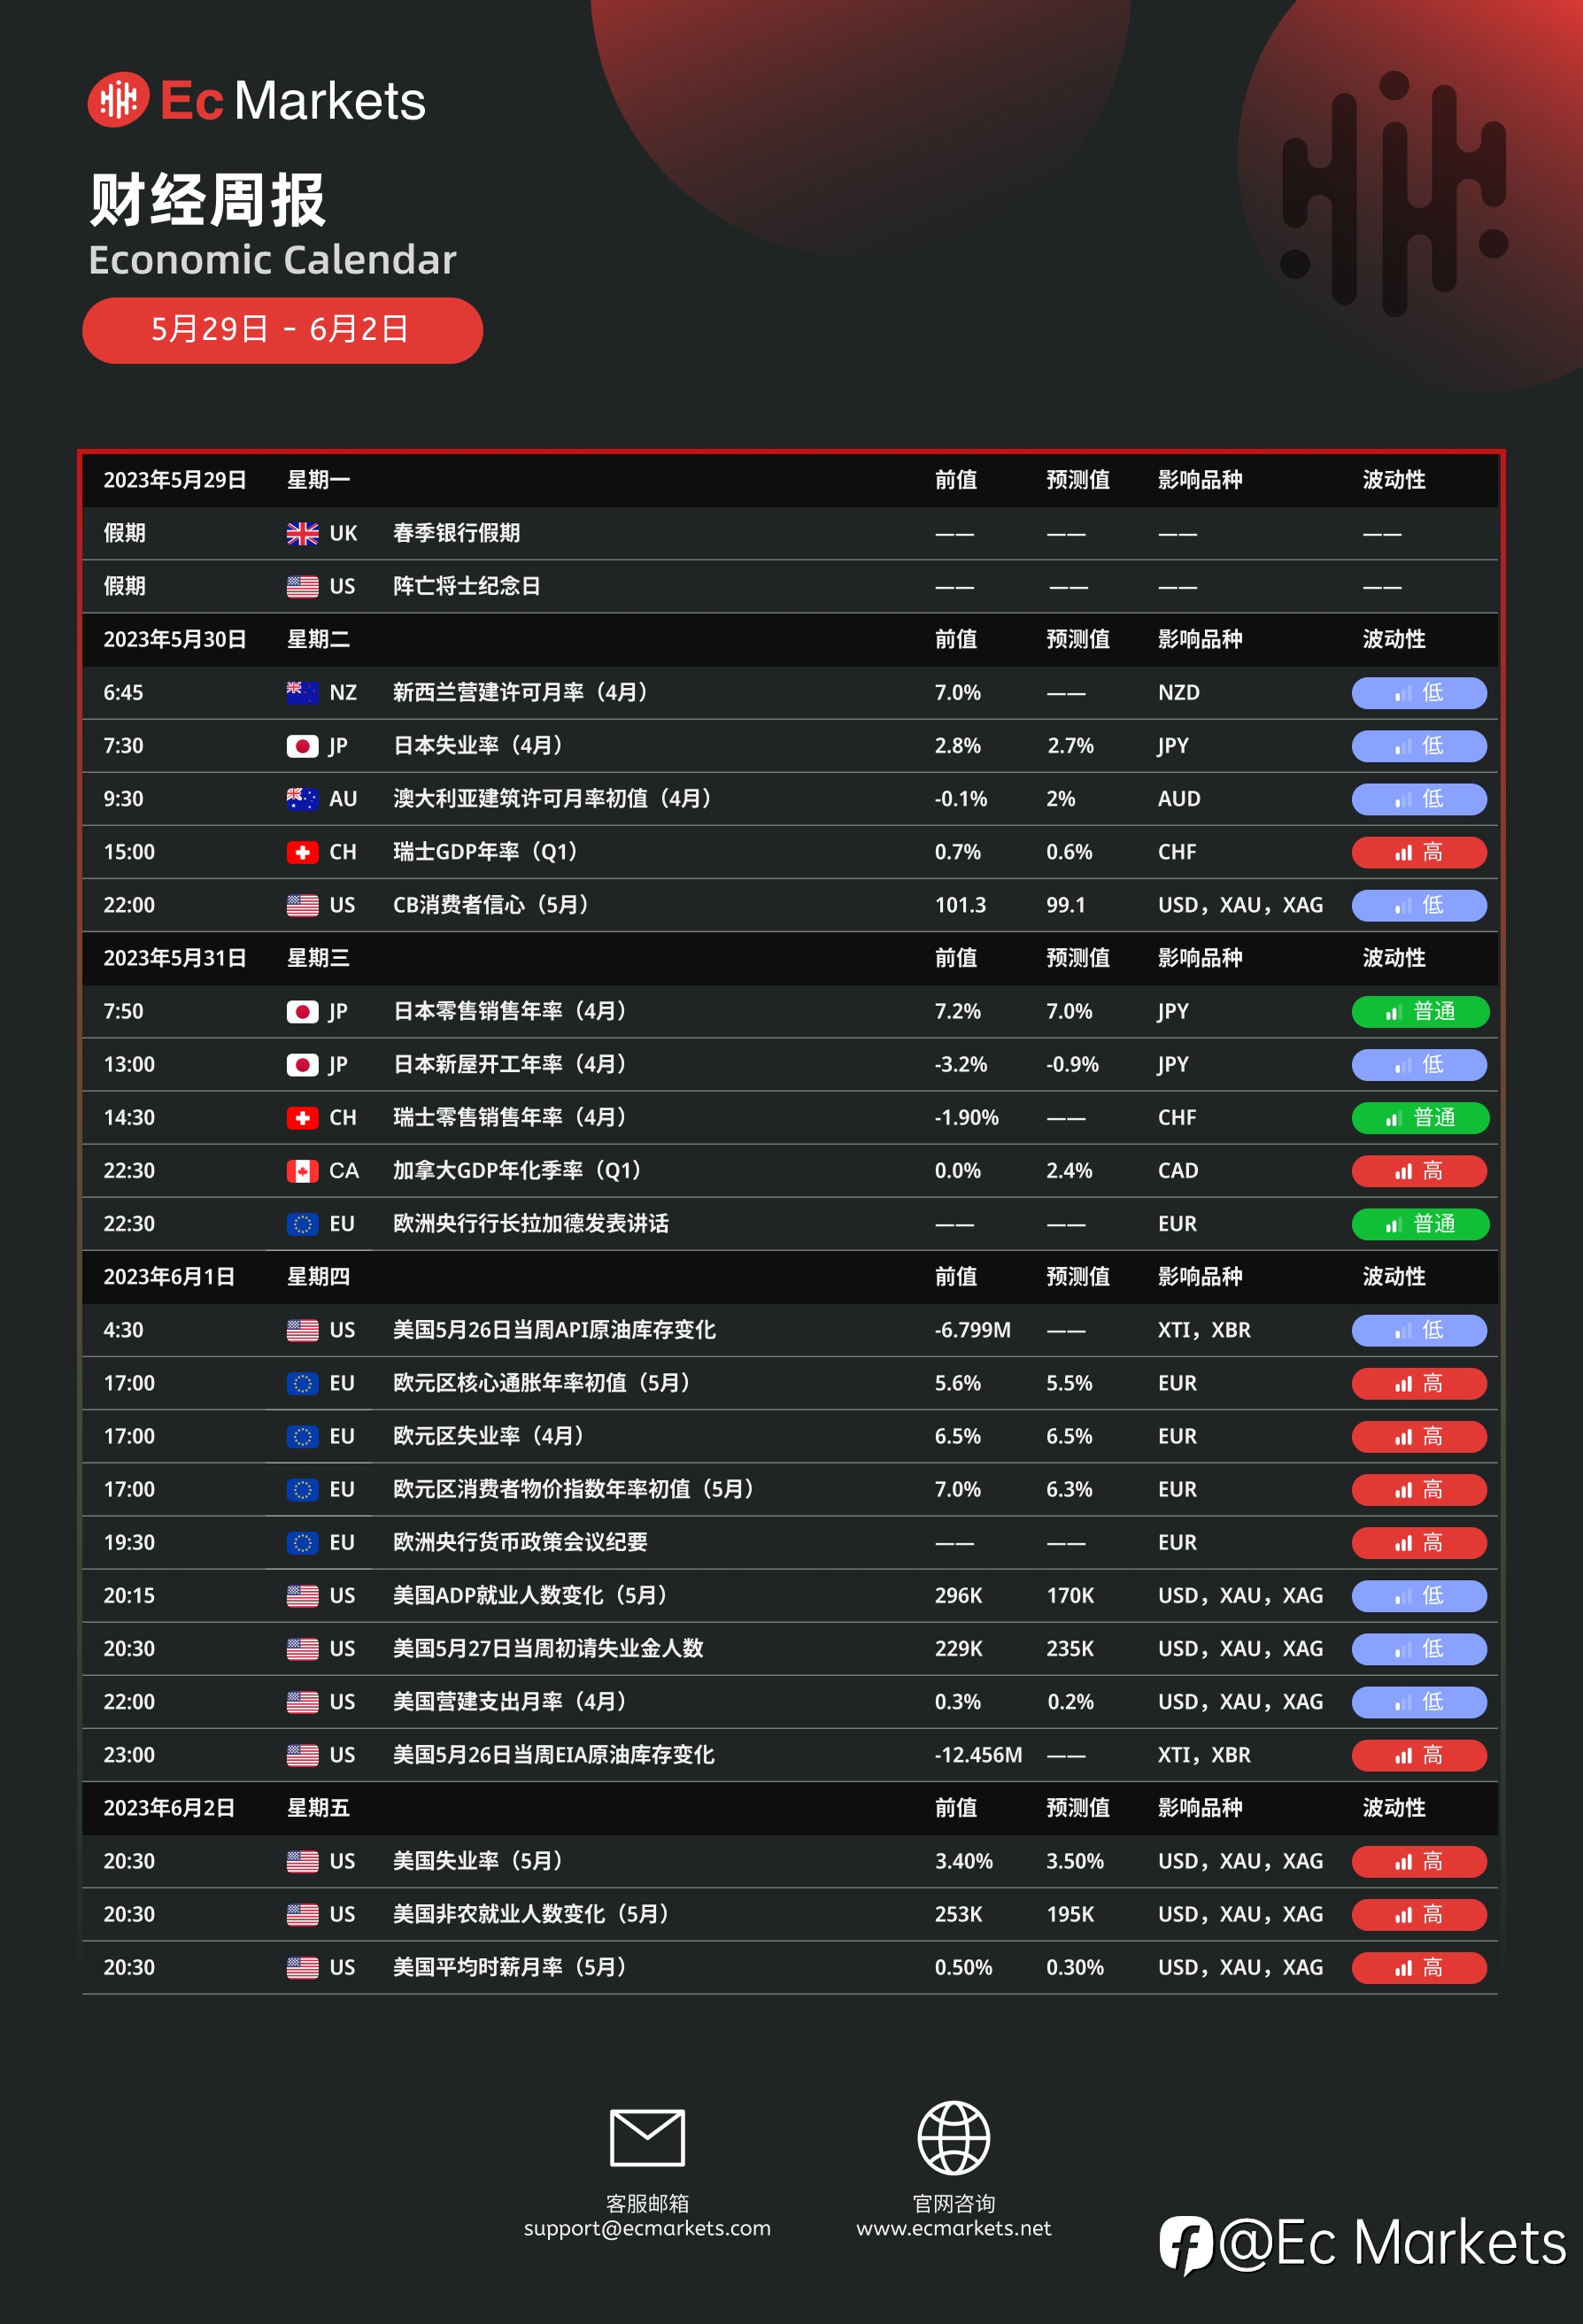
Task: Click the event name 美国5月27日当周初请失业金人数
Action: pos(548,1648)
